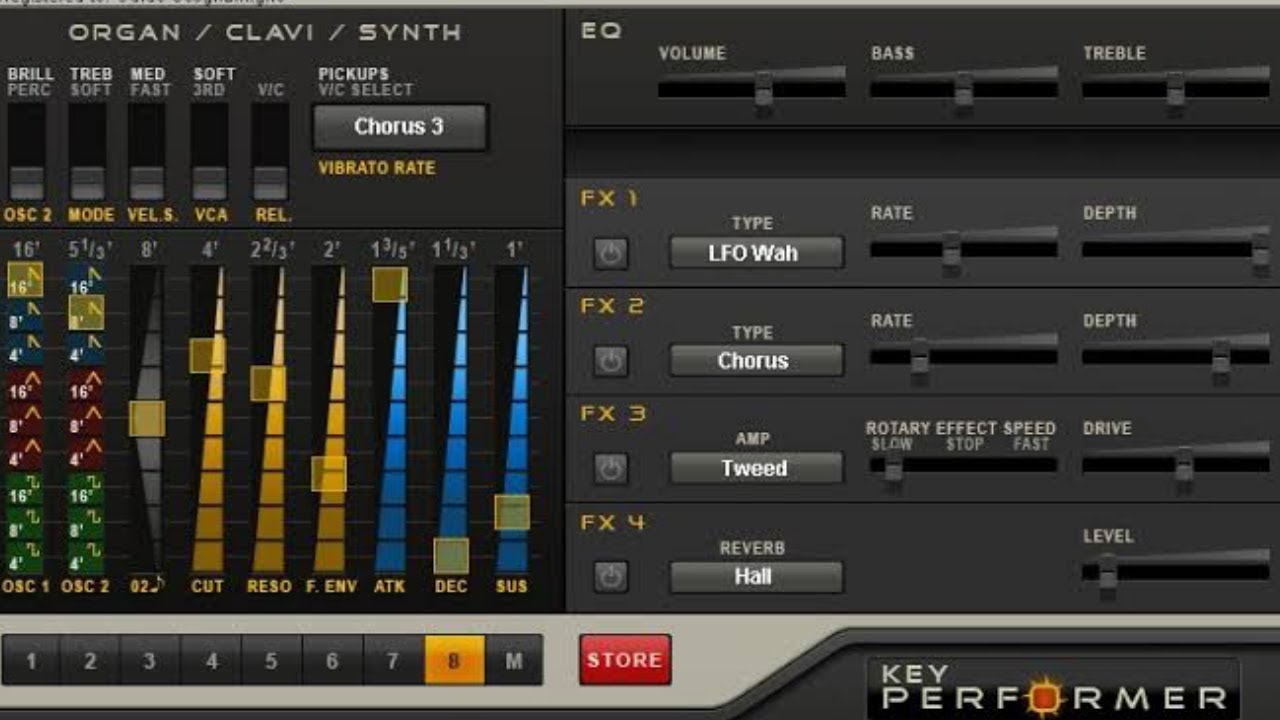Open FX 3 amp selector Tweed
1280x720 pixels.
point(756,468)
